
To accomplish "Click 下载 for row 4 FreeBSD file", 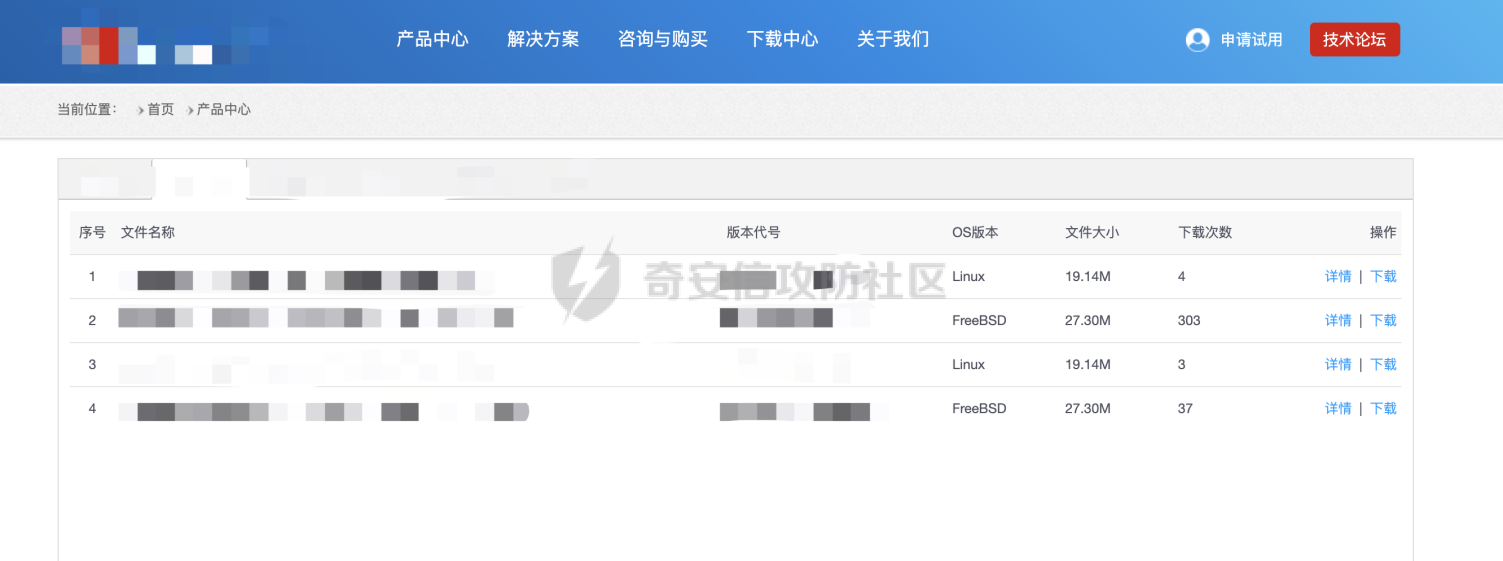I will [1383, 408].
